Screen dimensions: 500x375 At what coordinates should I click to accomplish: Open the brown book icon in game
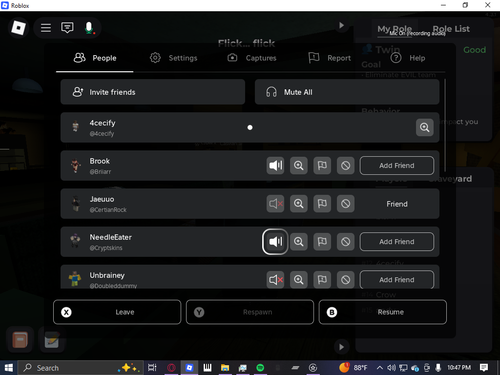coord(20,340)
